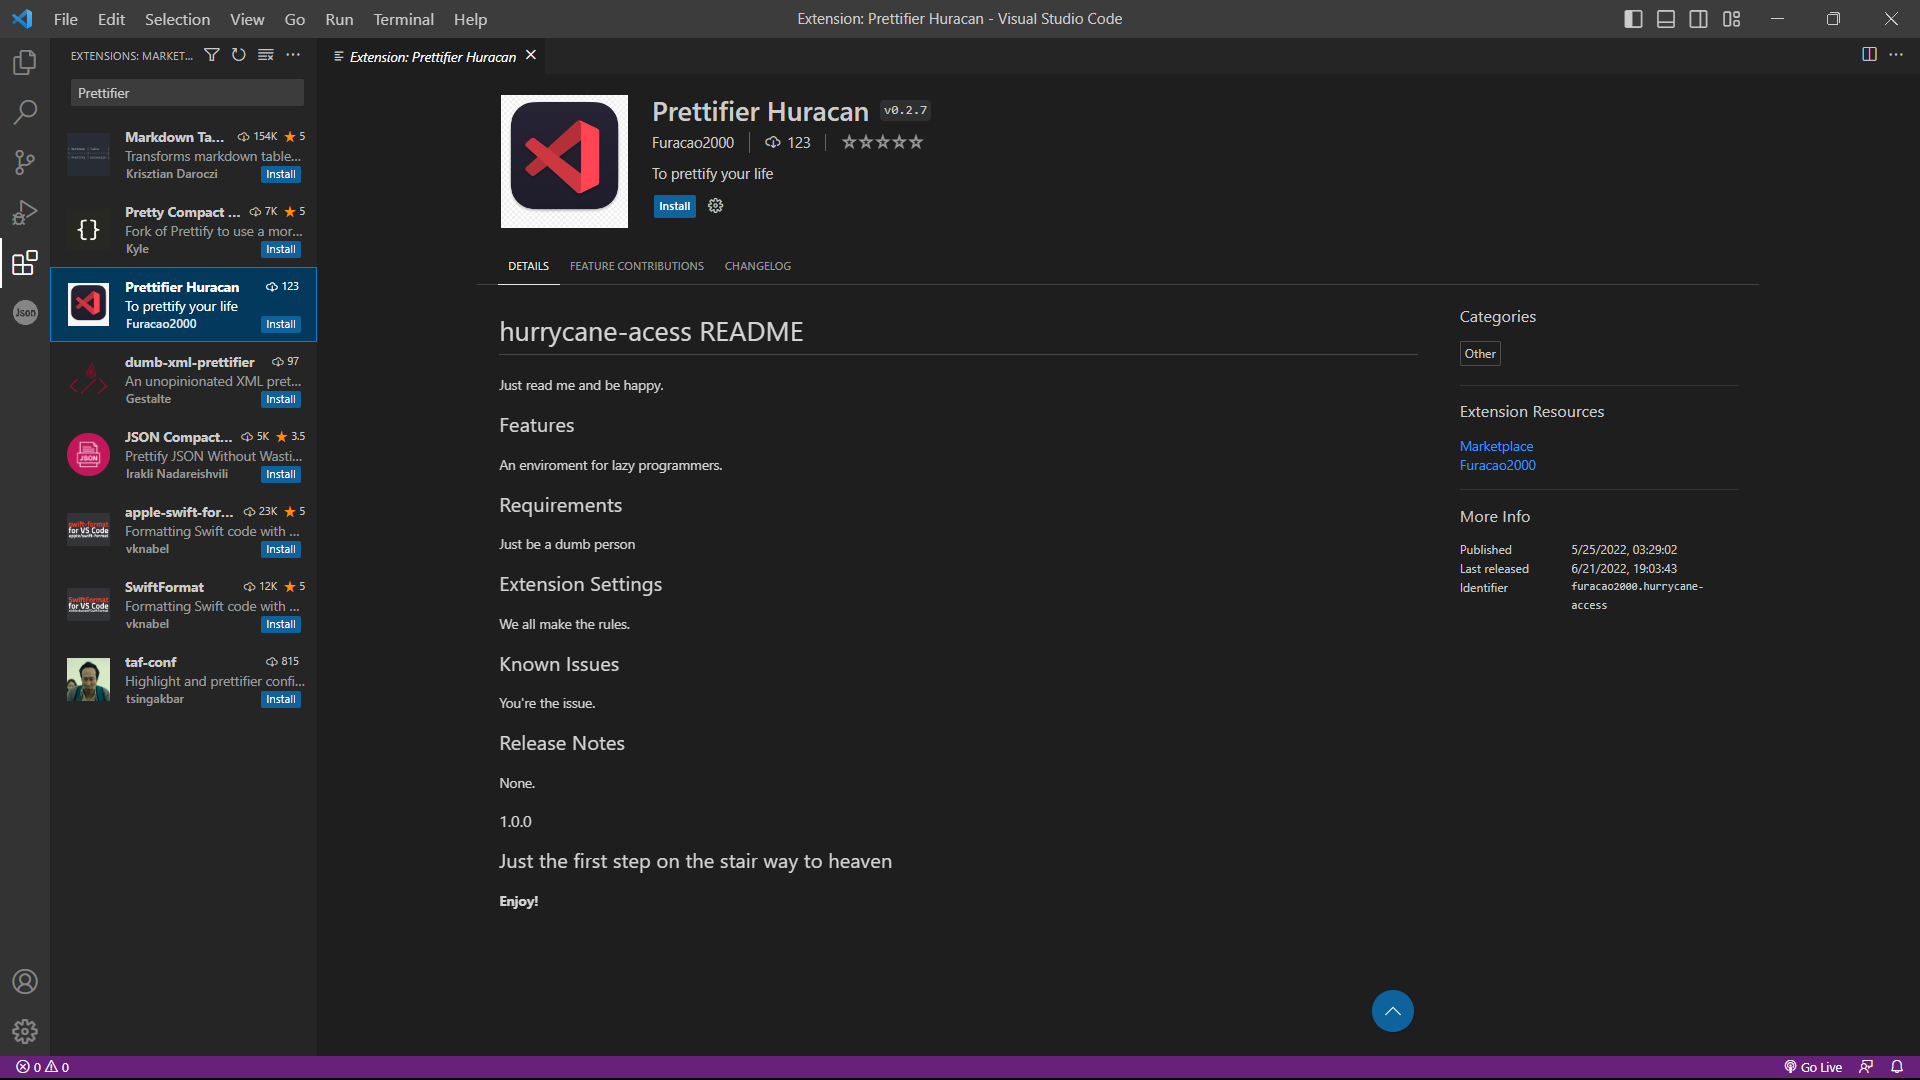Image resolution: width=1920 pixels, height=1080 pixels.
Task: Install JSON Compact extension from list
Action: tap(281, 474)
